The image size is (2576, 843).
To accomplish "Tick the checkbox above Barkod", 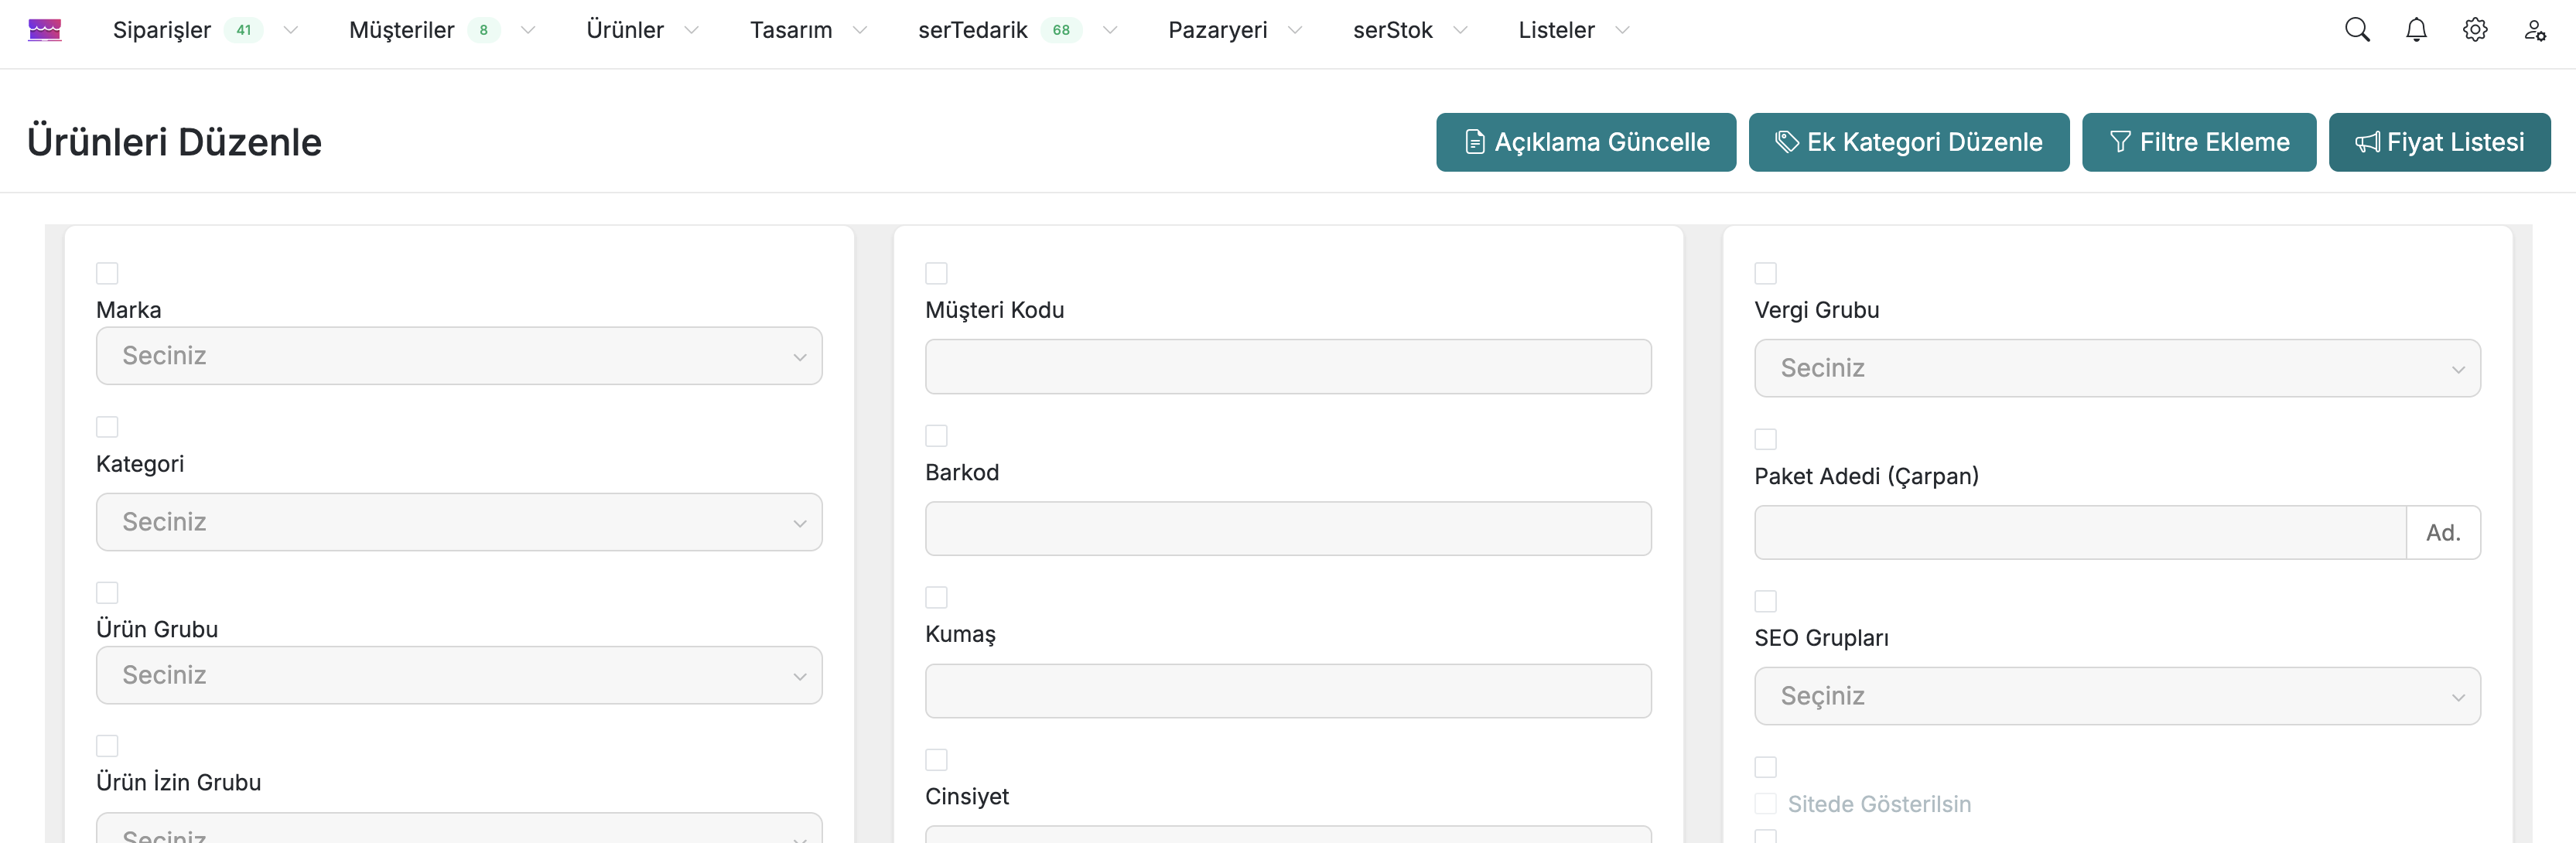I will 936,436.
